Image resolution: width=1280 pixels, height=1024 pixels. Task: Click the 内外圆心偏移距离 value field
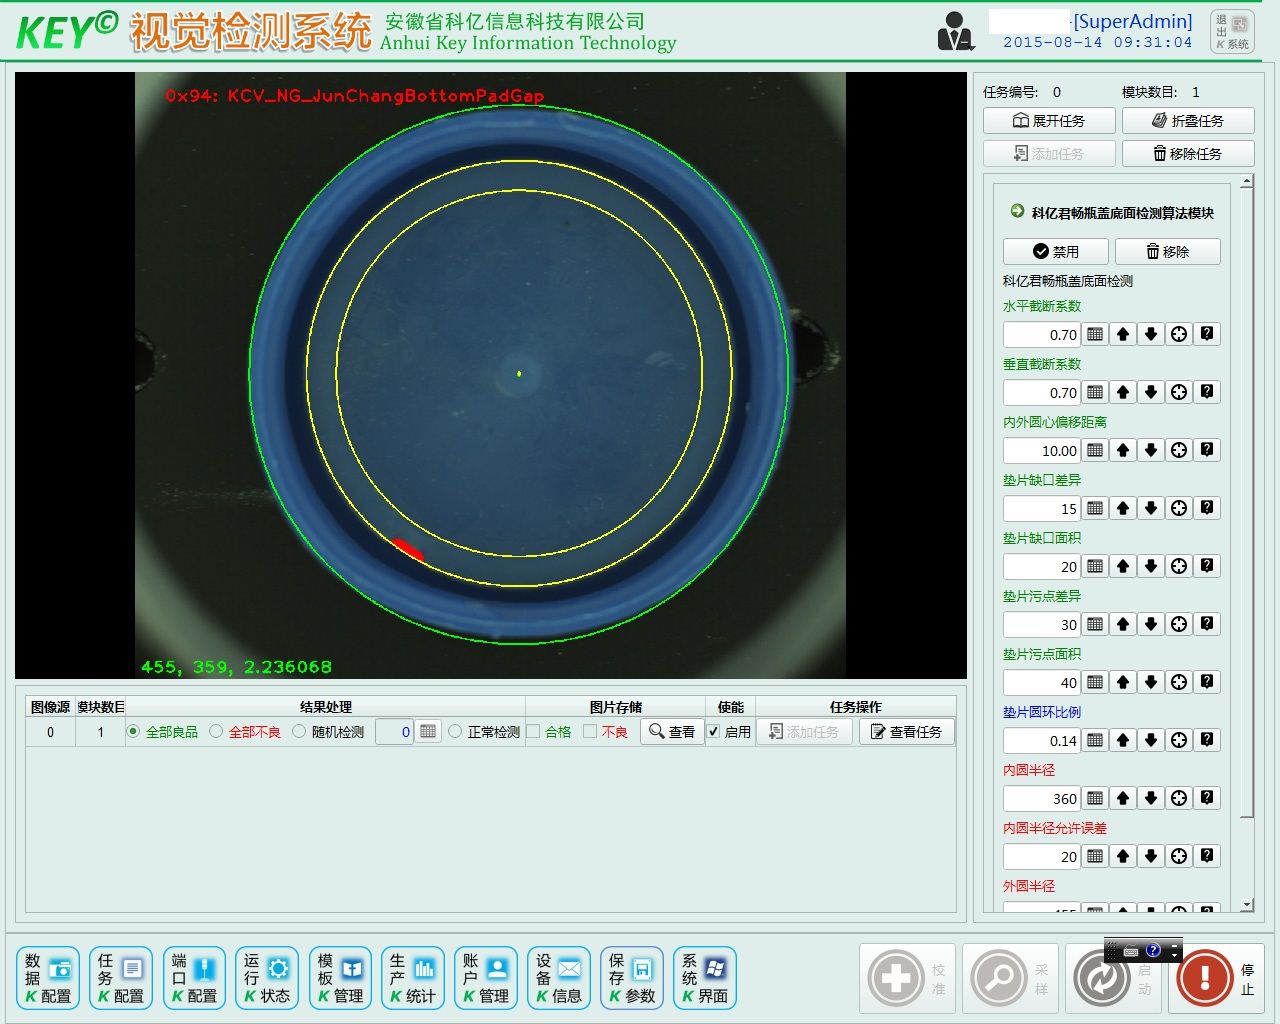[1042, 451]
